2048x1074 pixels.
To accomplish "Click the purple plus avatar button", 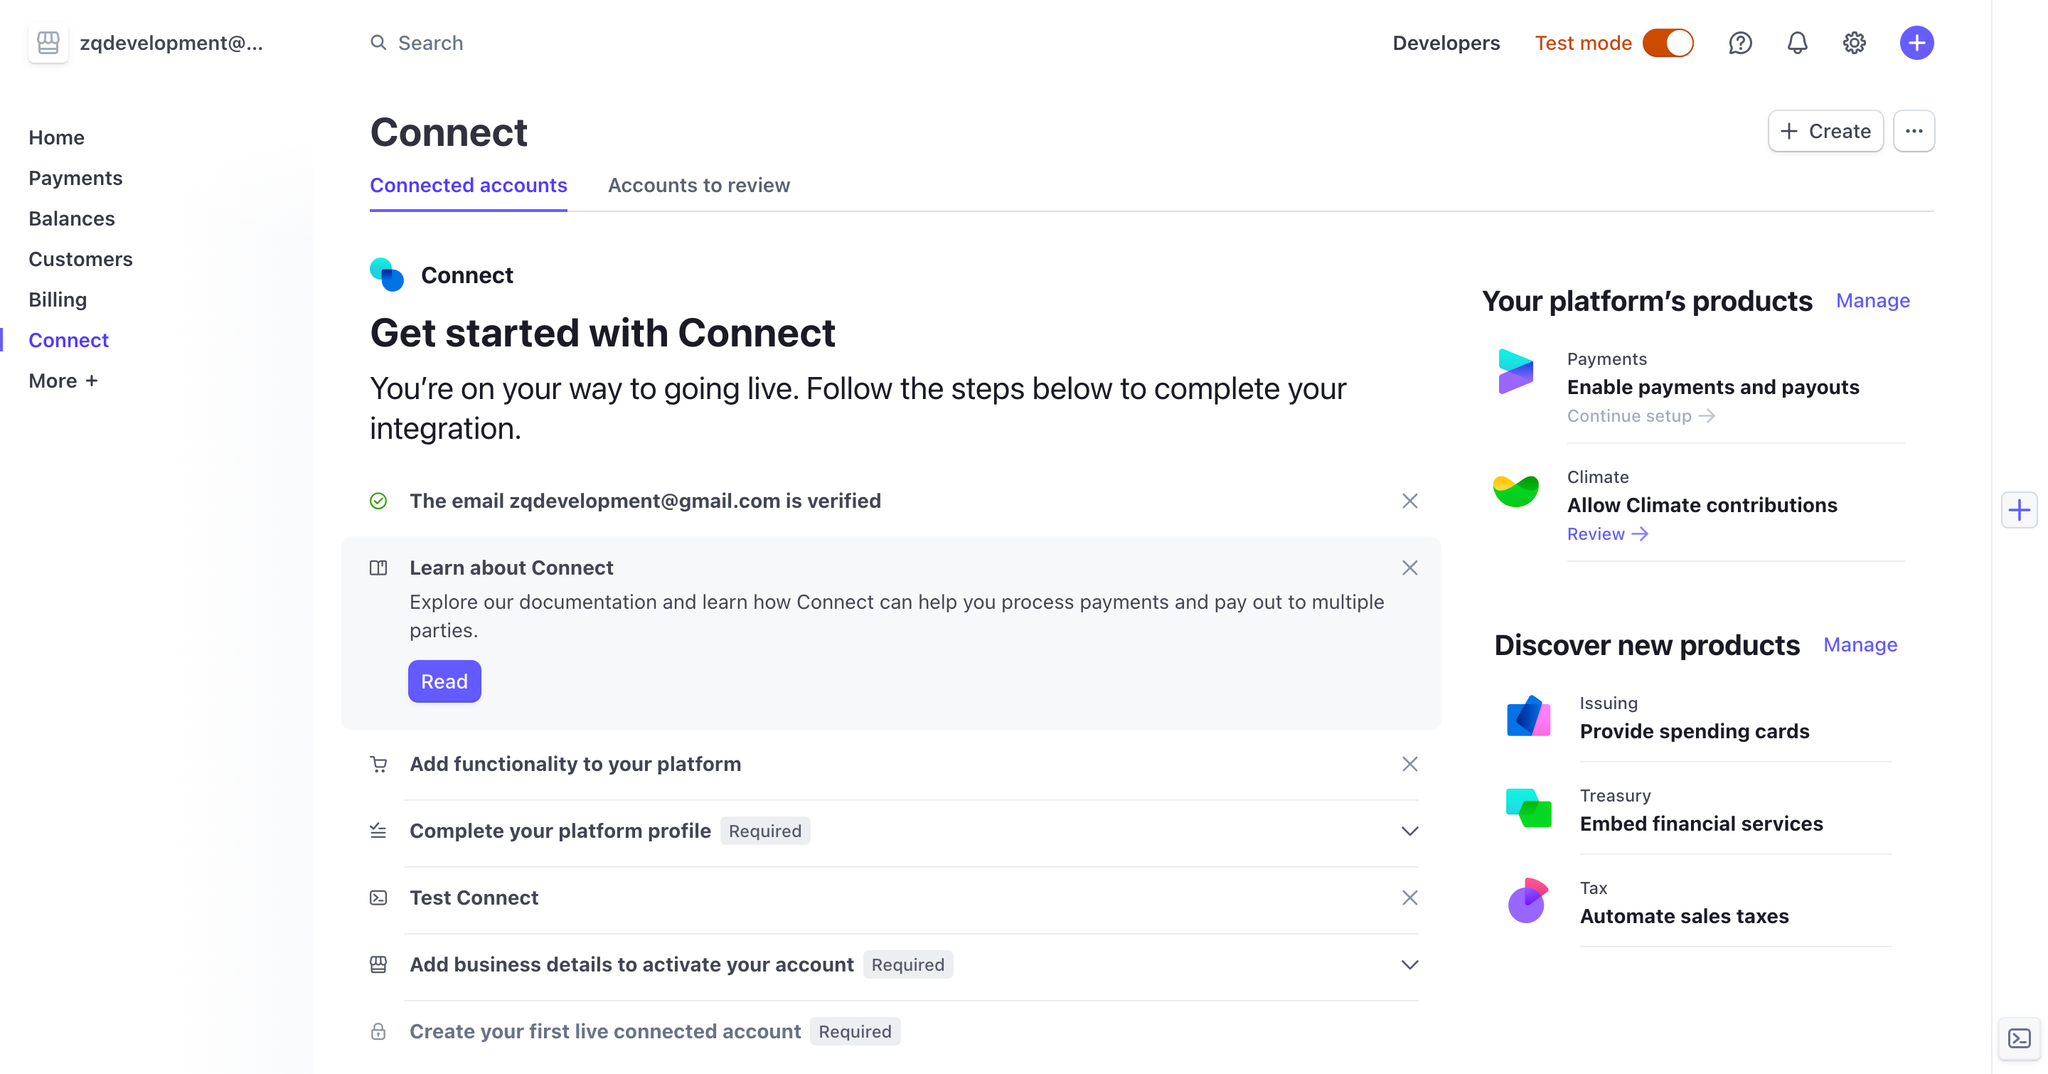I will [1916, 43].
